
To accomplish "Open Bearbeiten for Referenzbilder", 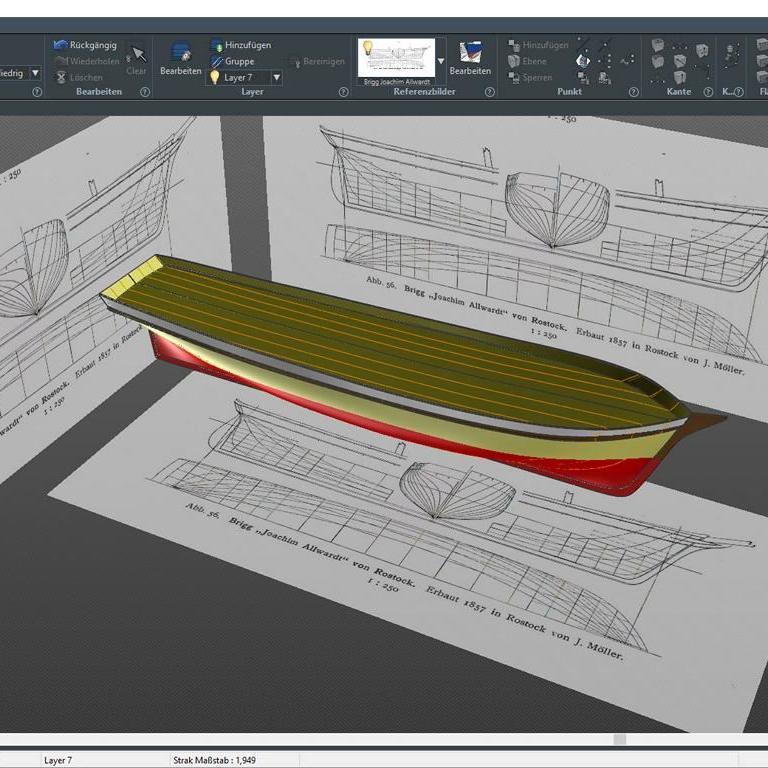I will click(470, 56).
